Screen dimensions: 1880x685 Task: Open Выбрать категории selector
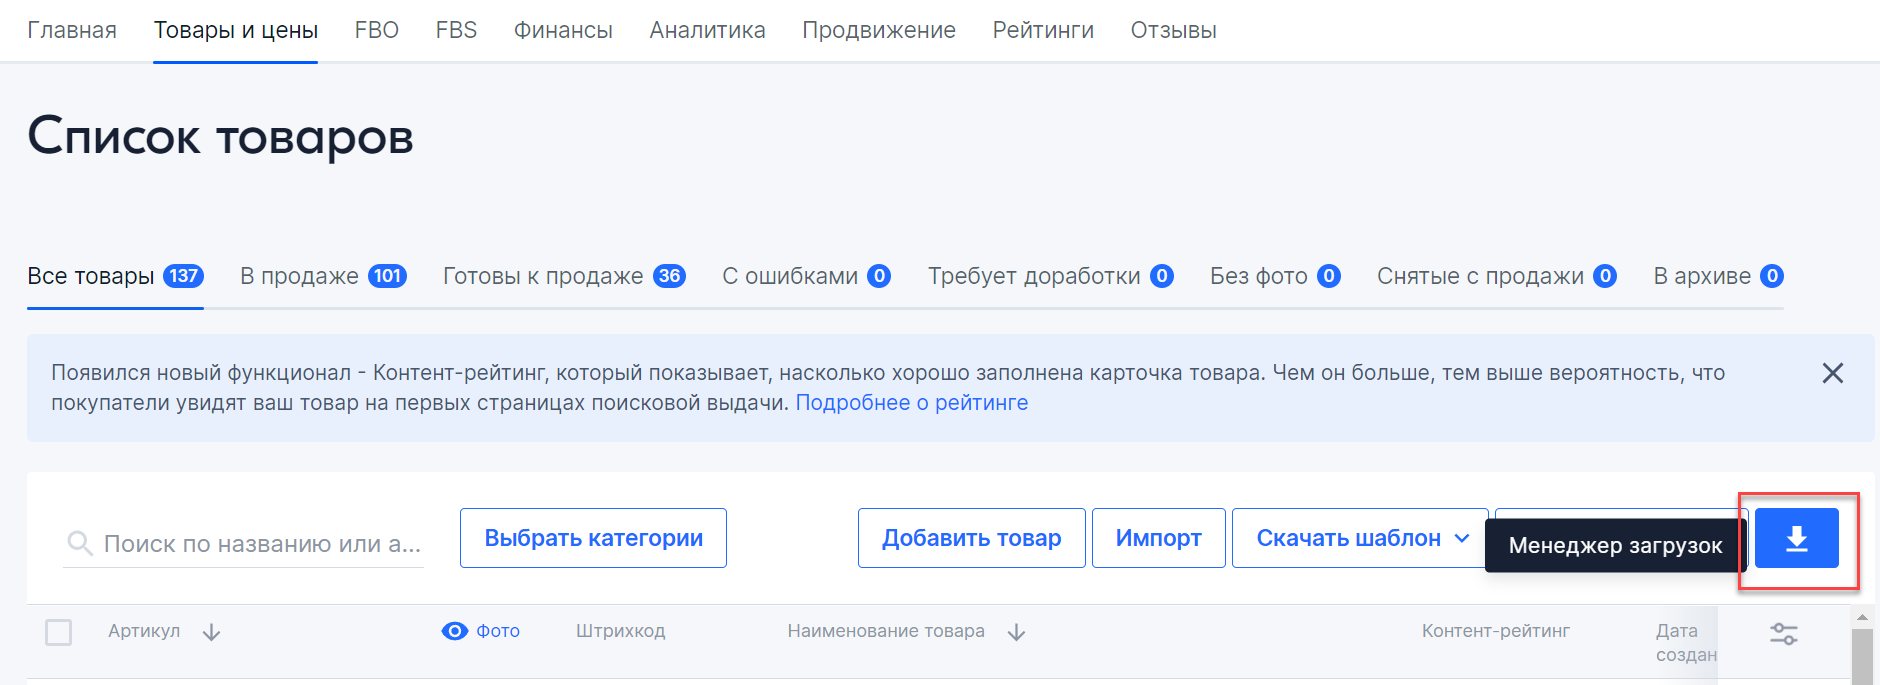point(593,538)
